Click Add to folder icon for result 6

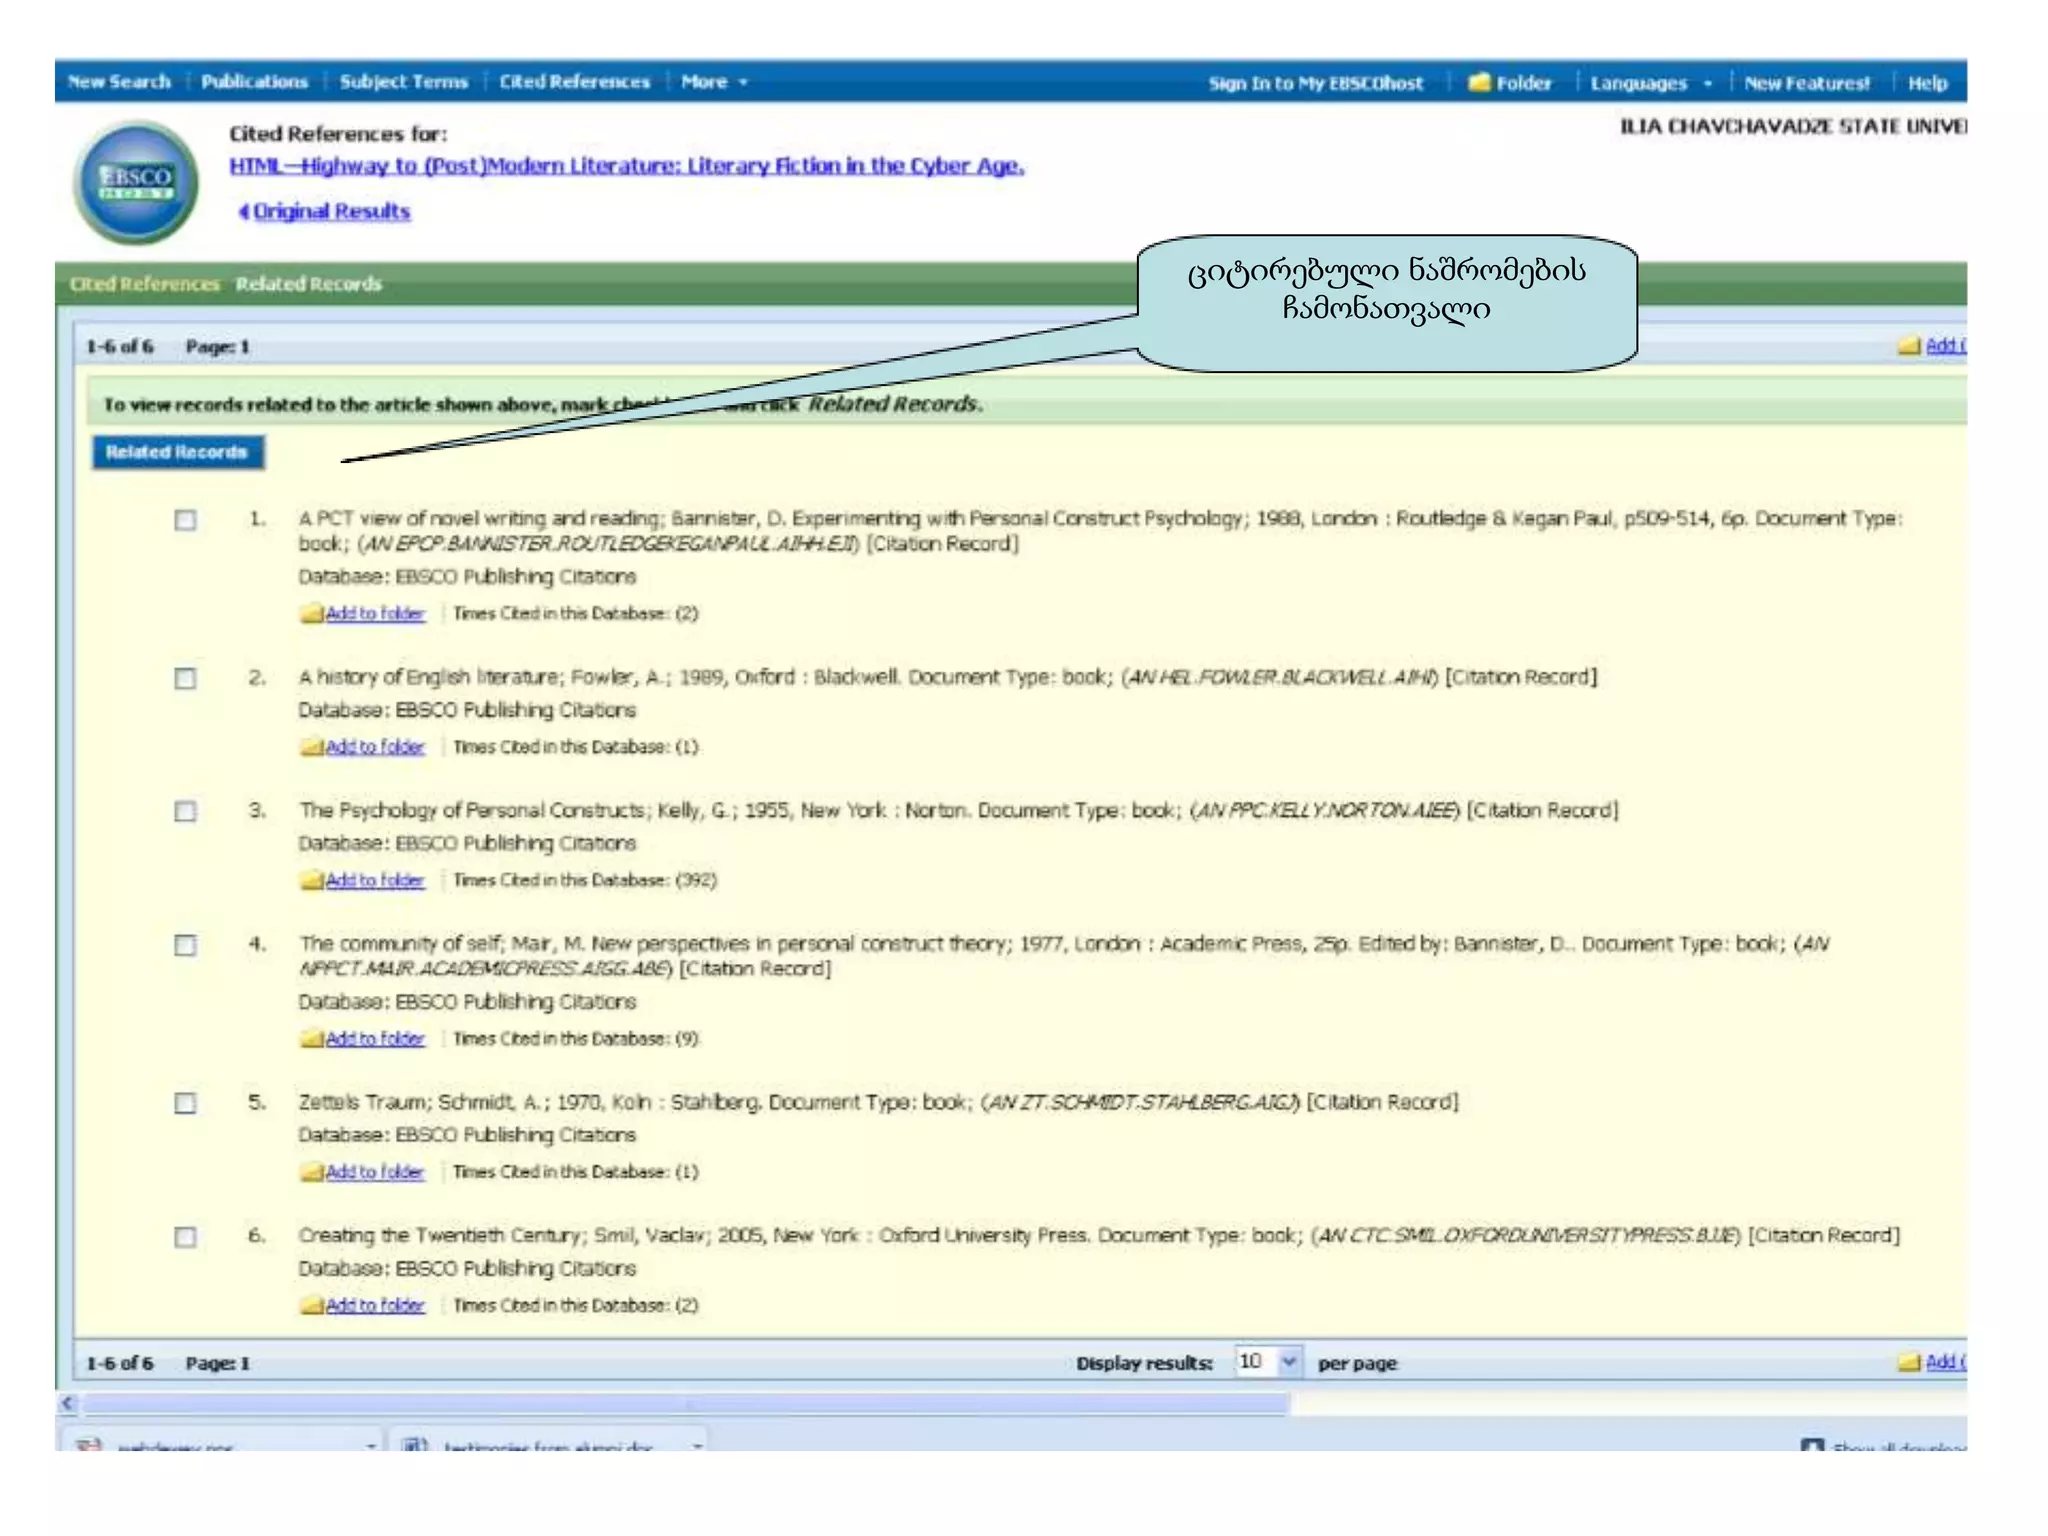point(311,1306)
